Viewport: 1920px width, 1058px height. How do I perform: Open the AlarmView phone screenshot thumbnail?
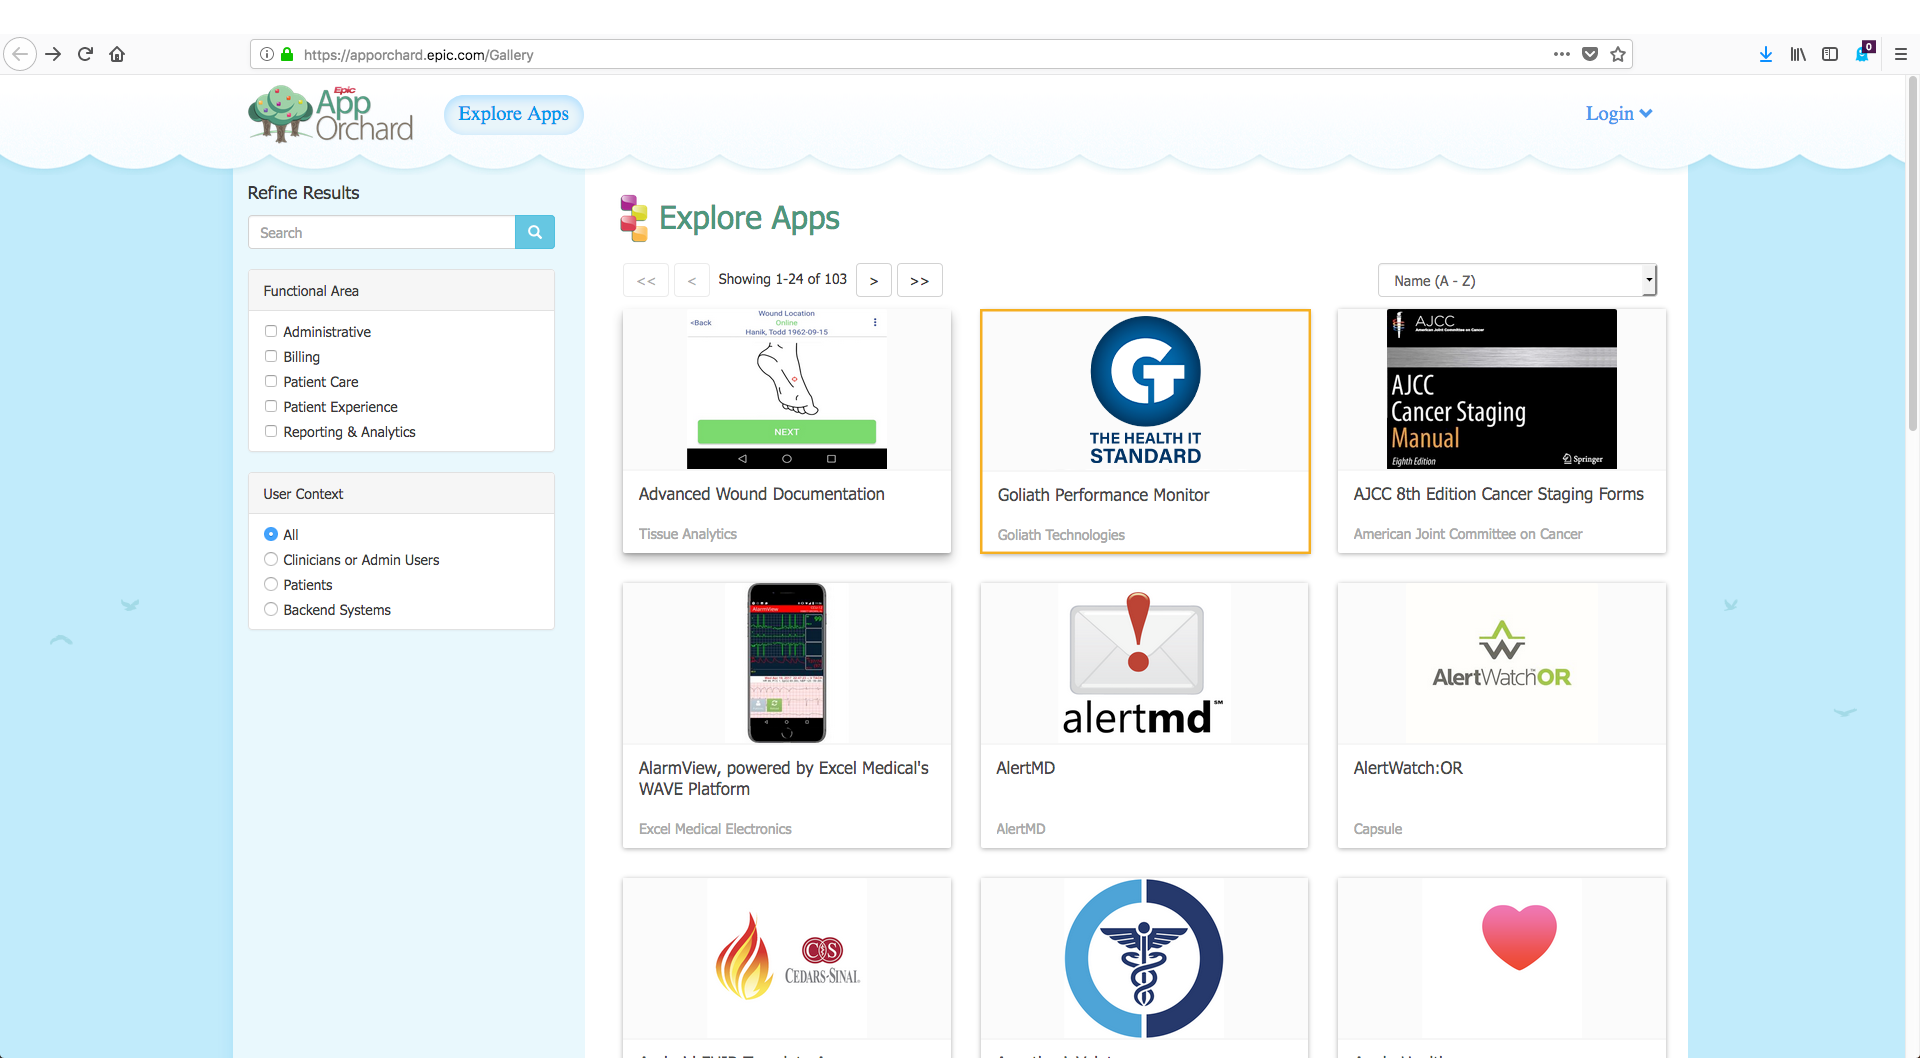787,663
